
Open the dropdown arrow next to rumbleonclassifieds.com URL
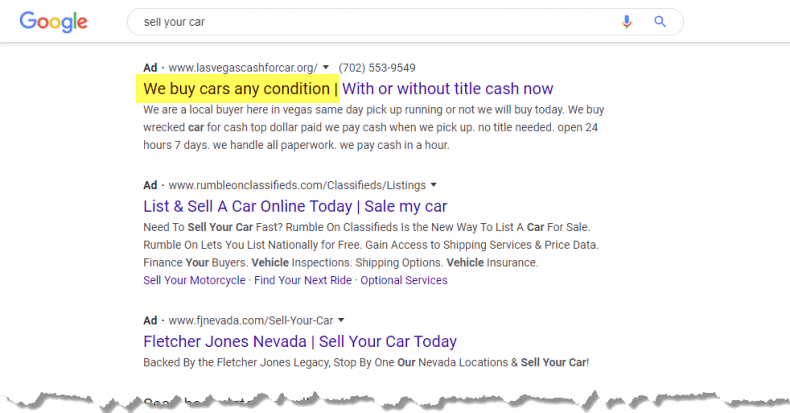click(434, 185)
